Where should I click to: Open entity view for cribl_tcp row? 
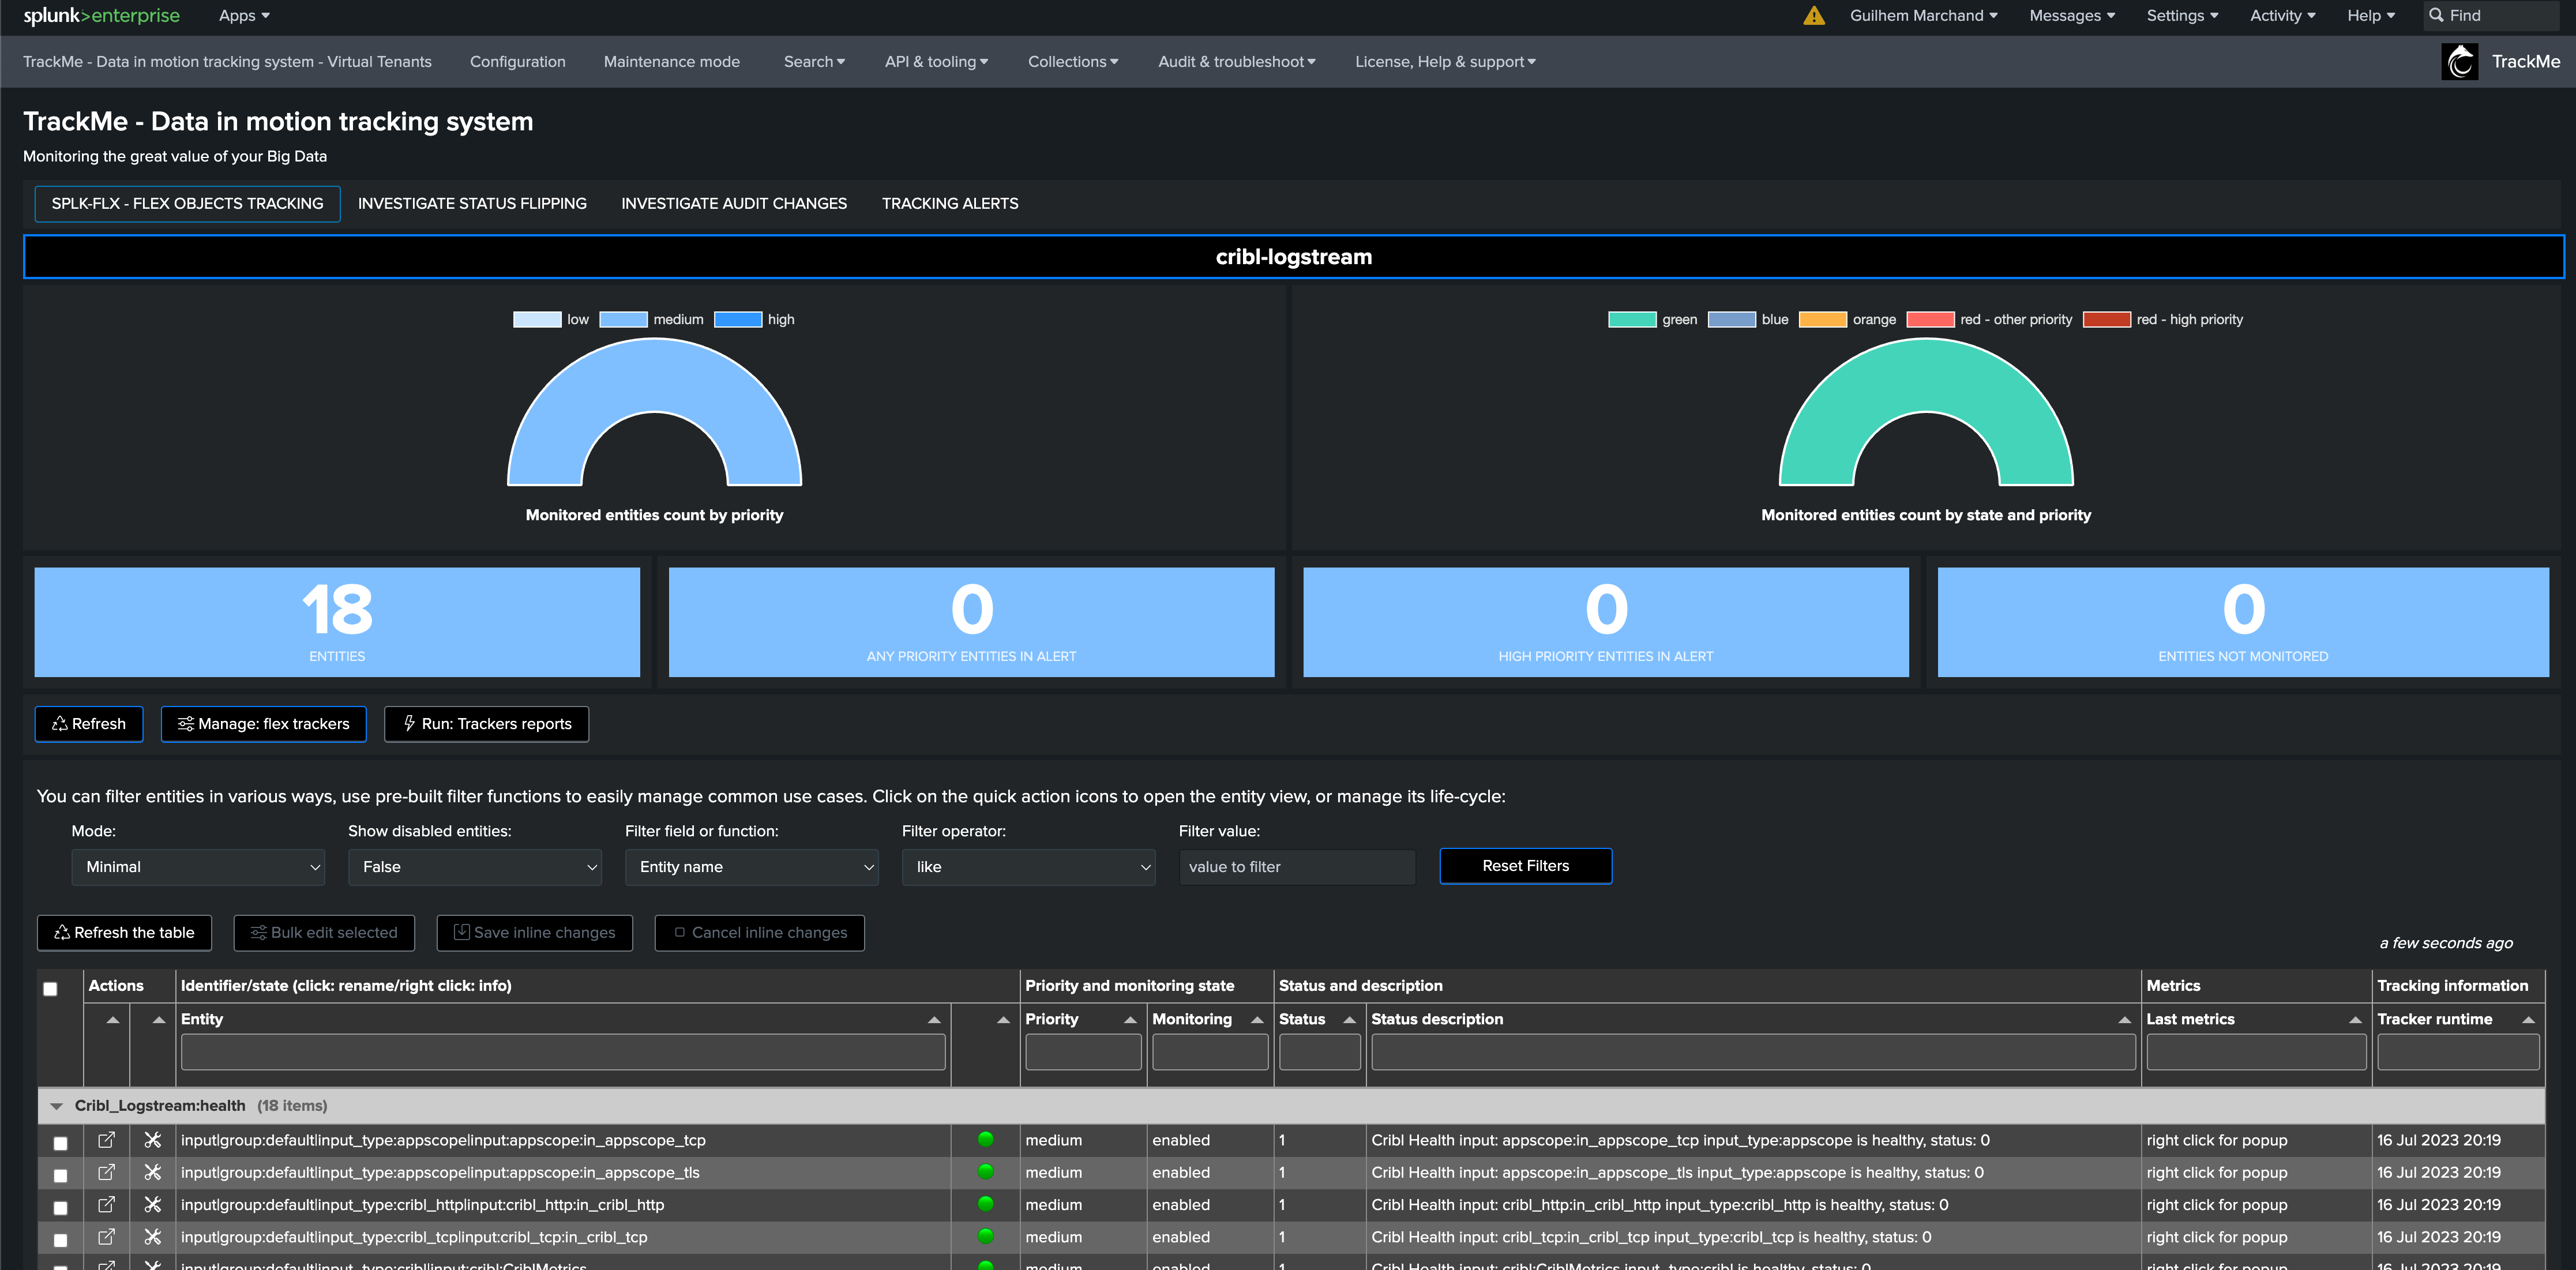(106, 1236)
